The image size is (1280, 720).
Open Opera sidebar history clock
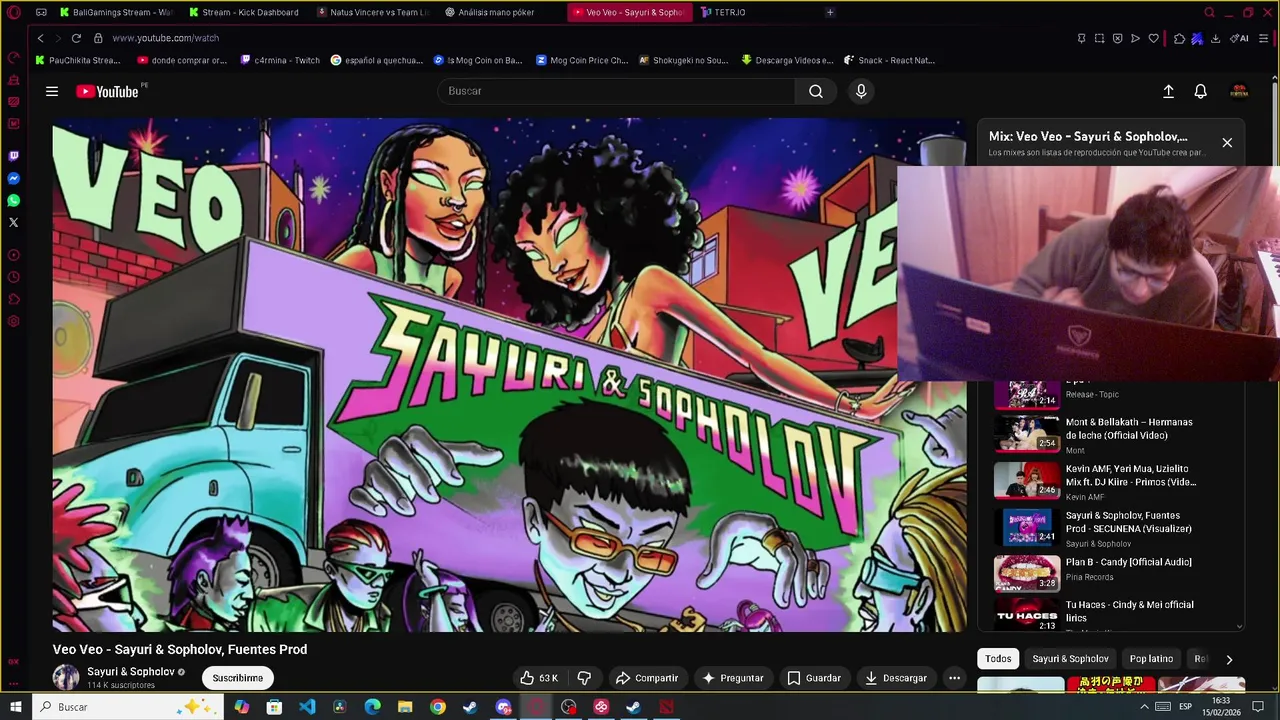(x=13, y=277)
